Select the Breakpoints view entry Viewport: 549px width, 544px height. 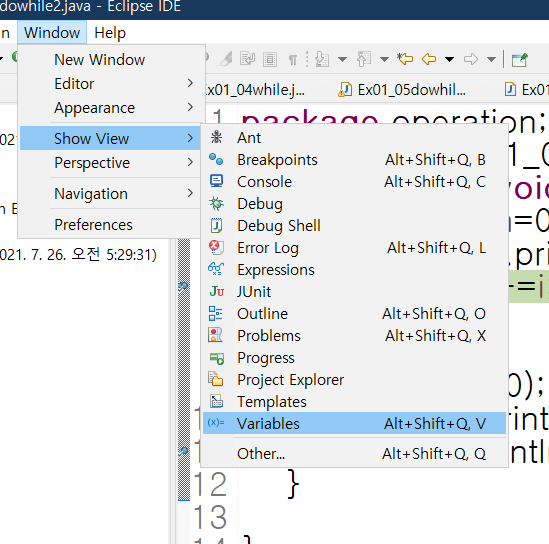tap(354, 159)
